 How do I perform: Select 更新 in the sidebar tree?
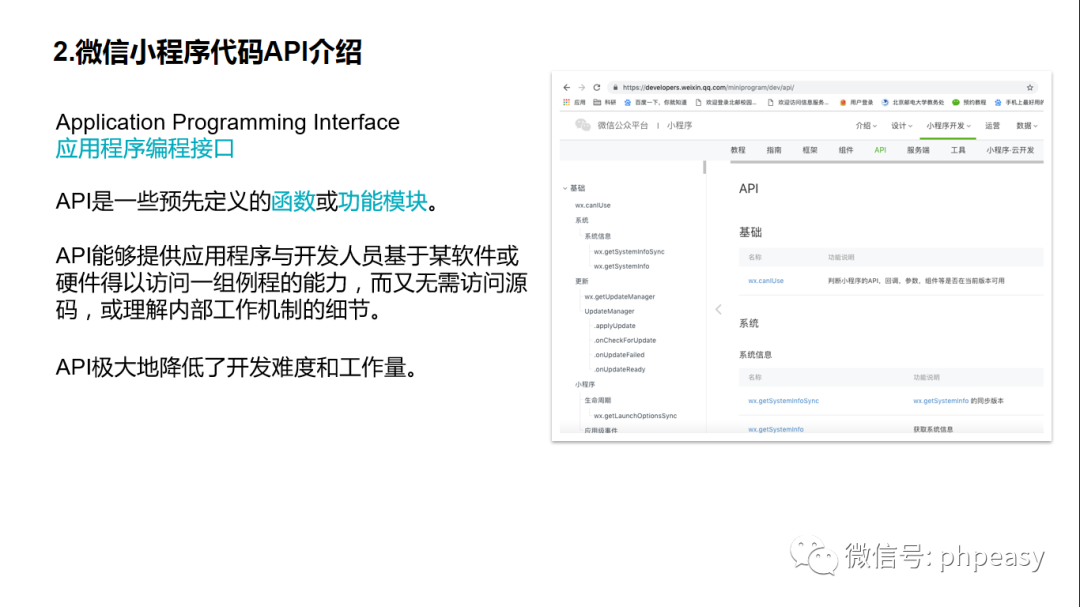(581, 281)
